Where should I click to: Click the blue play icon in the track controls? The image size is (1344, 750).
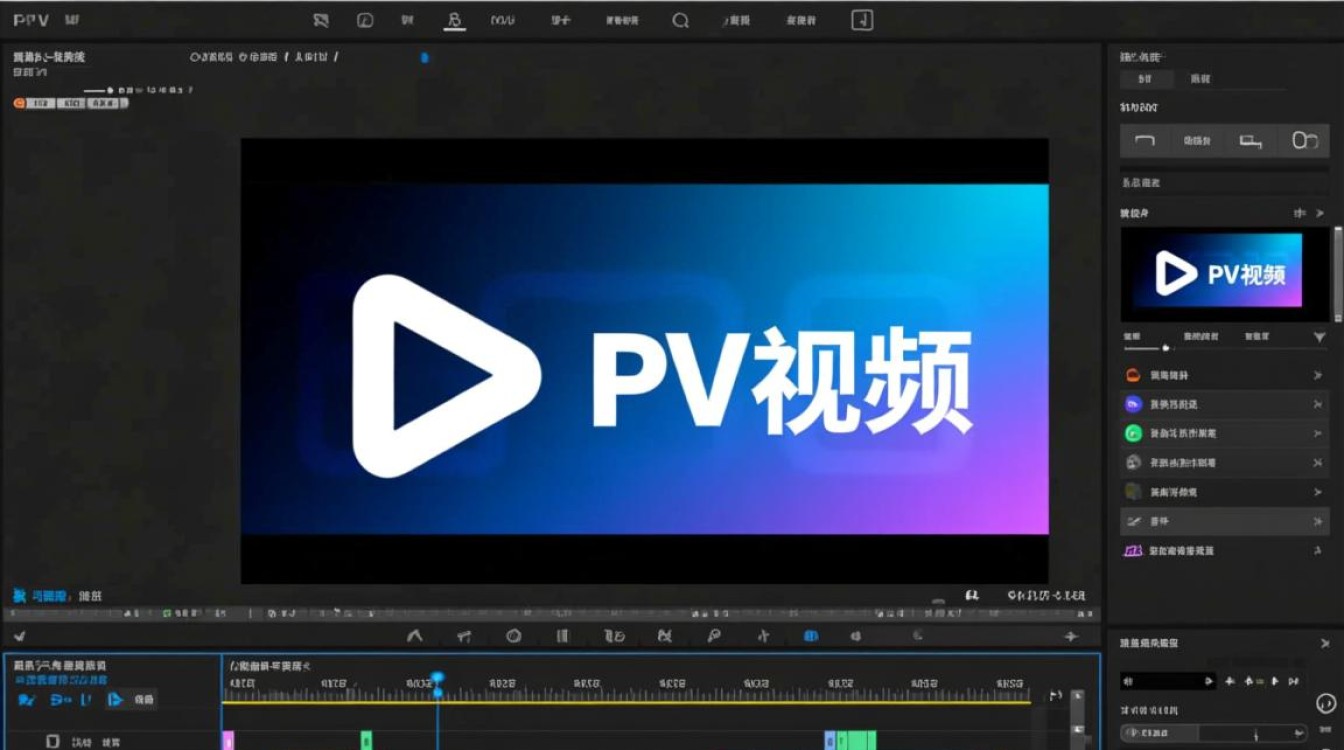pyautogui.click(x=115, y=700)
